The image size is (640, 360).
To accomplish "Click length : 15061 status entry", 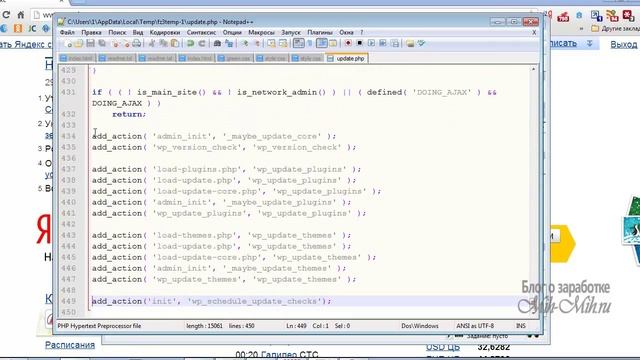I will [x=204, y=326].
